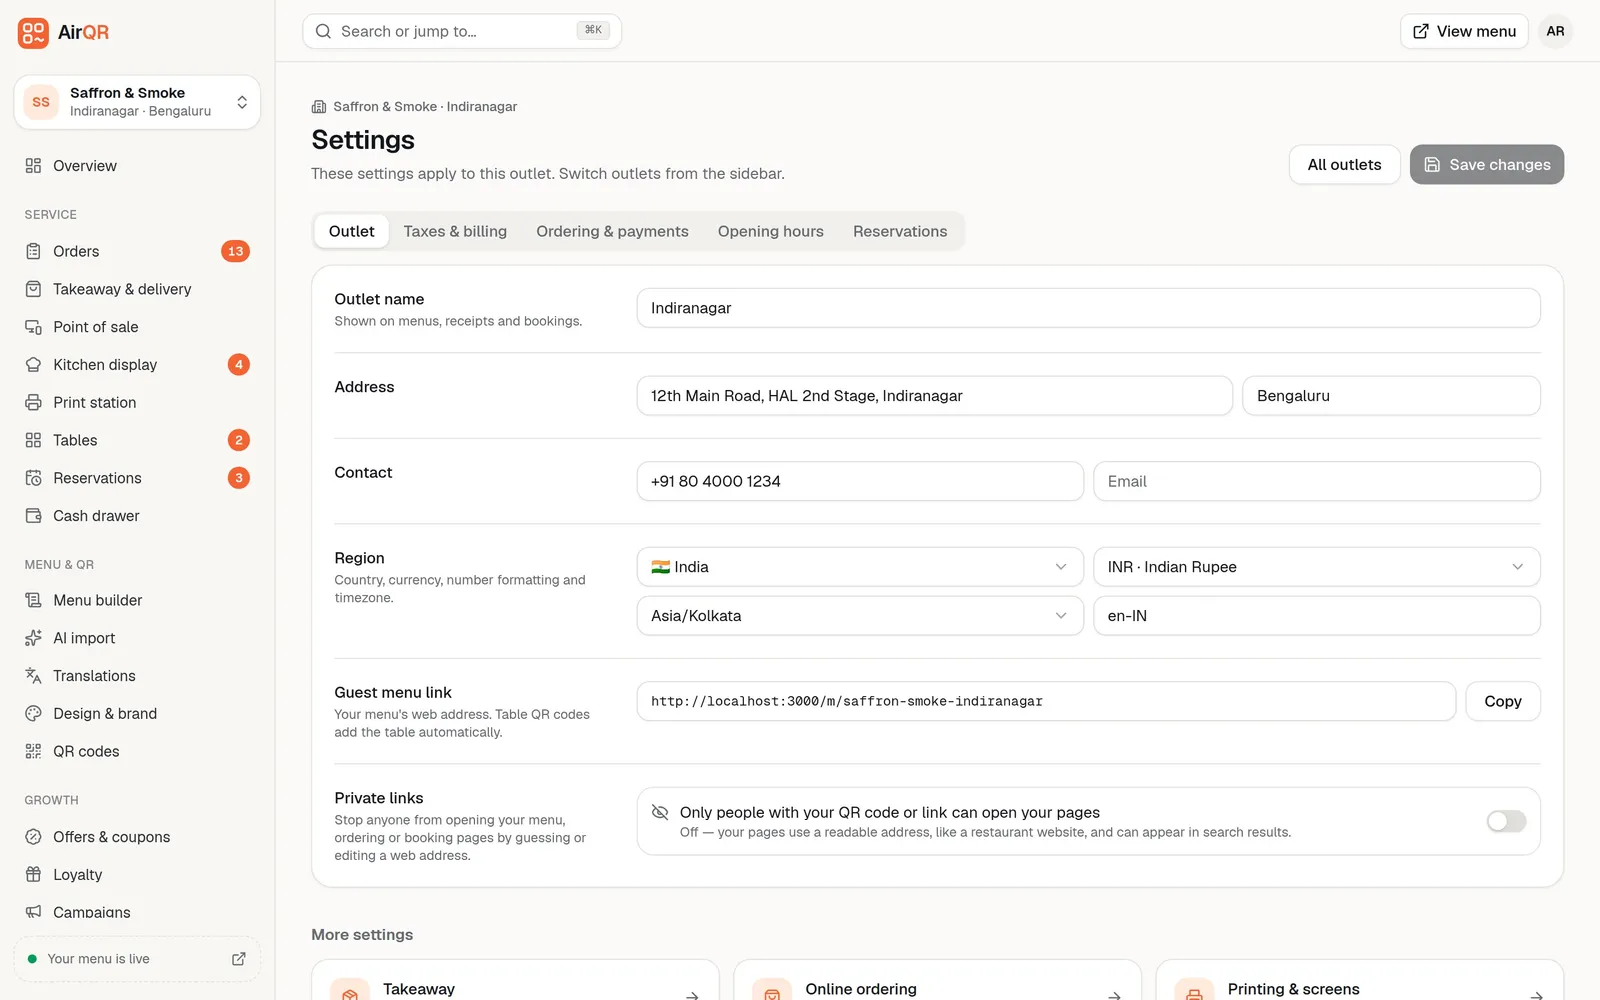Open Menu builder icon
This screenshot has height=1000, width=1600.
[x=33, y=600]
